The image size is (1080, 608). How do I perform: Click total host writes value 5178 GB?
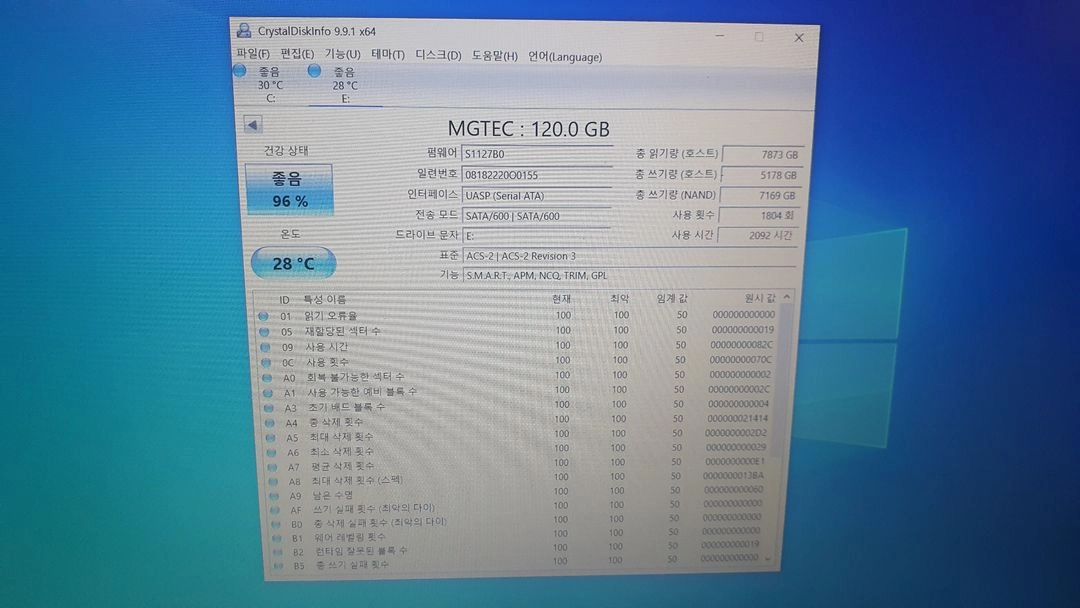(761, 176)
